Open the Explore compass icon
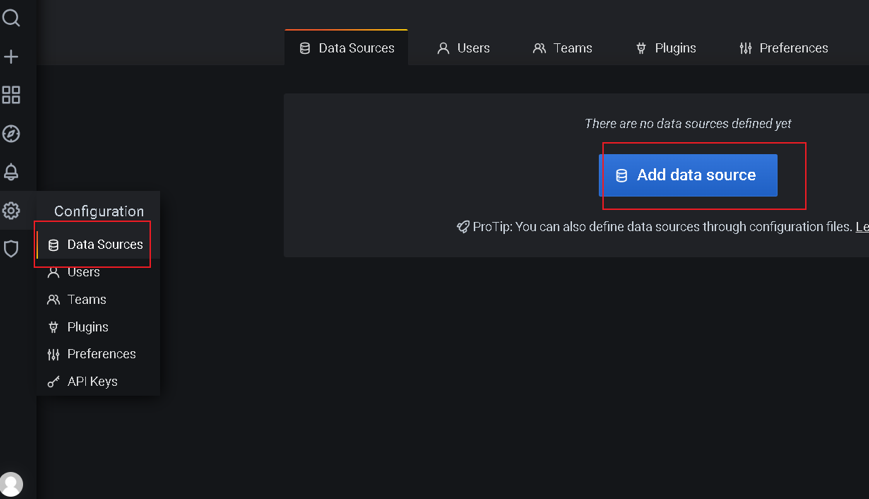869x499 pixels. point(11,134)
